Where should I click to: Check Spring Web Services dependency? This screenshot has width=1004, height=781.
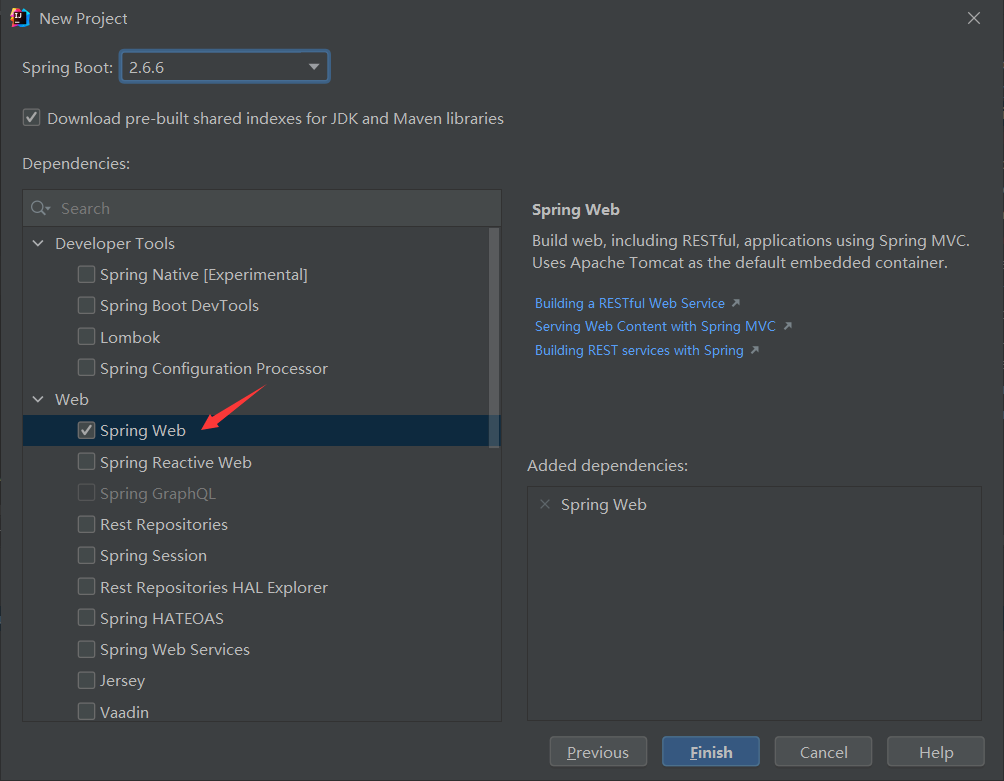[86, 649]
